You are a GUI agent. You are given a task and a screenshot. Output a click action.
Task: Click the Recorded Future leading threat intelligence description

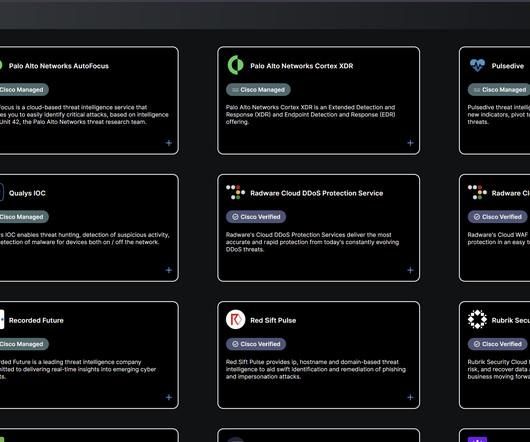(78, 369)
